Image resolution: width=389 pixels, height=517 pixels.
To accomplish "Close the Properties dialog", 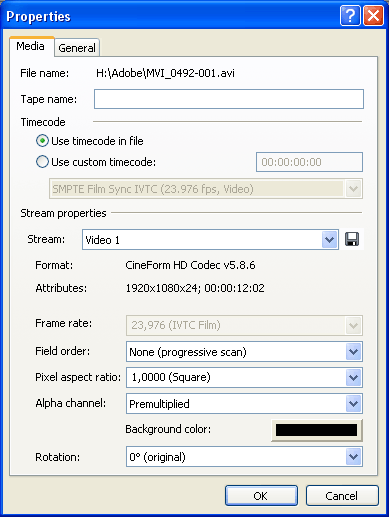I will [x=373, y=16].
